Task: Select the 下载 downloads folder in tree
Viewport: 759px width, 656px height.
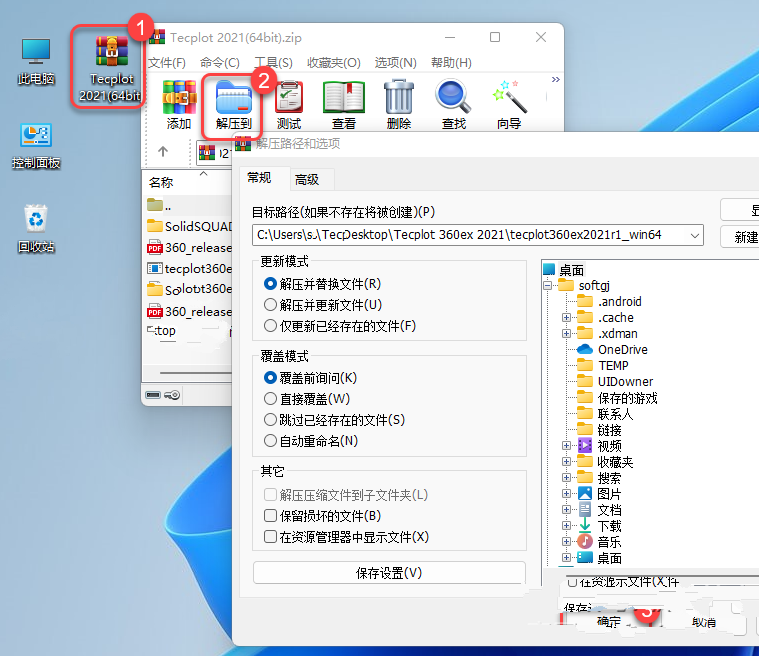Action: [600, 526]
